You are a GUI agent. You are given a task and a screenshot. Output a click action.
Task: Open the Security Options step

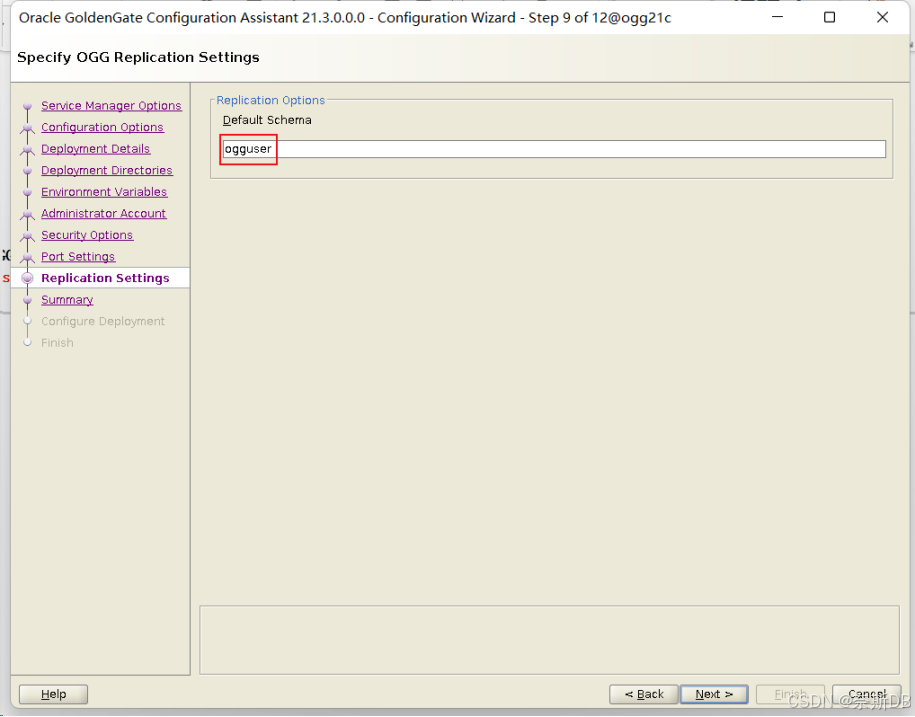coord(87,235)
